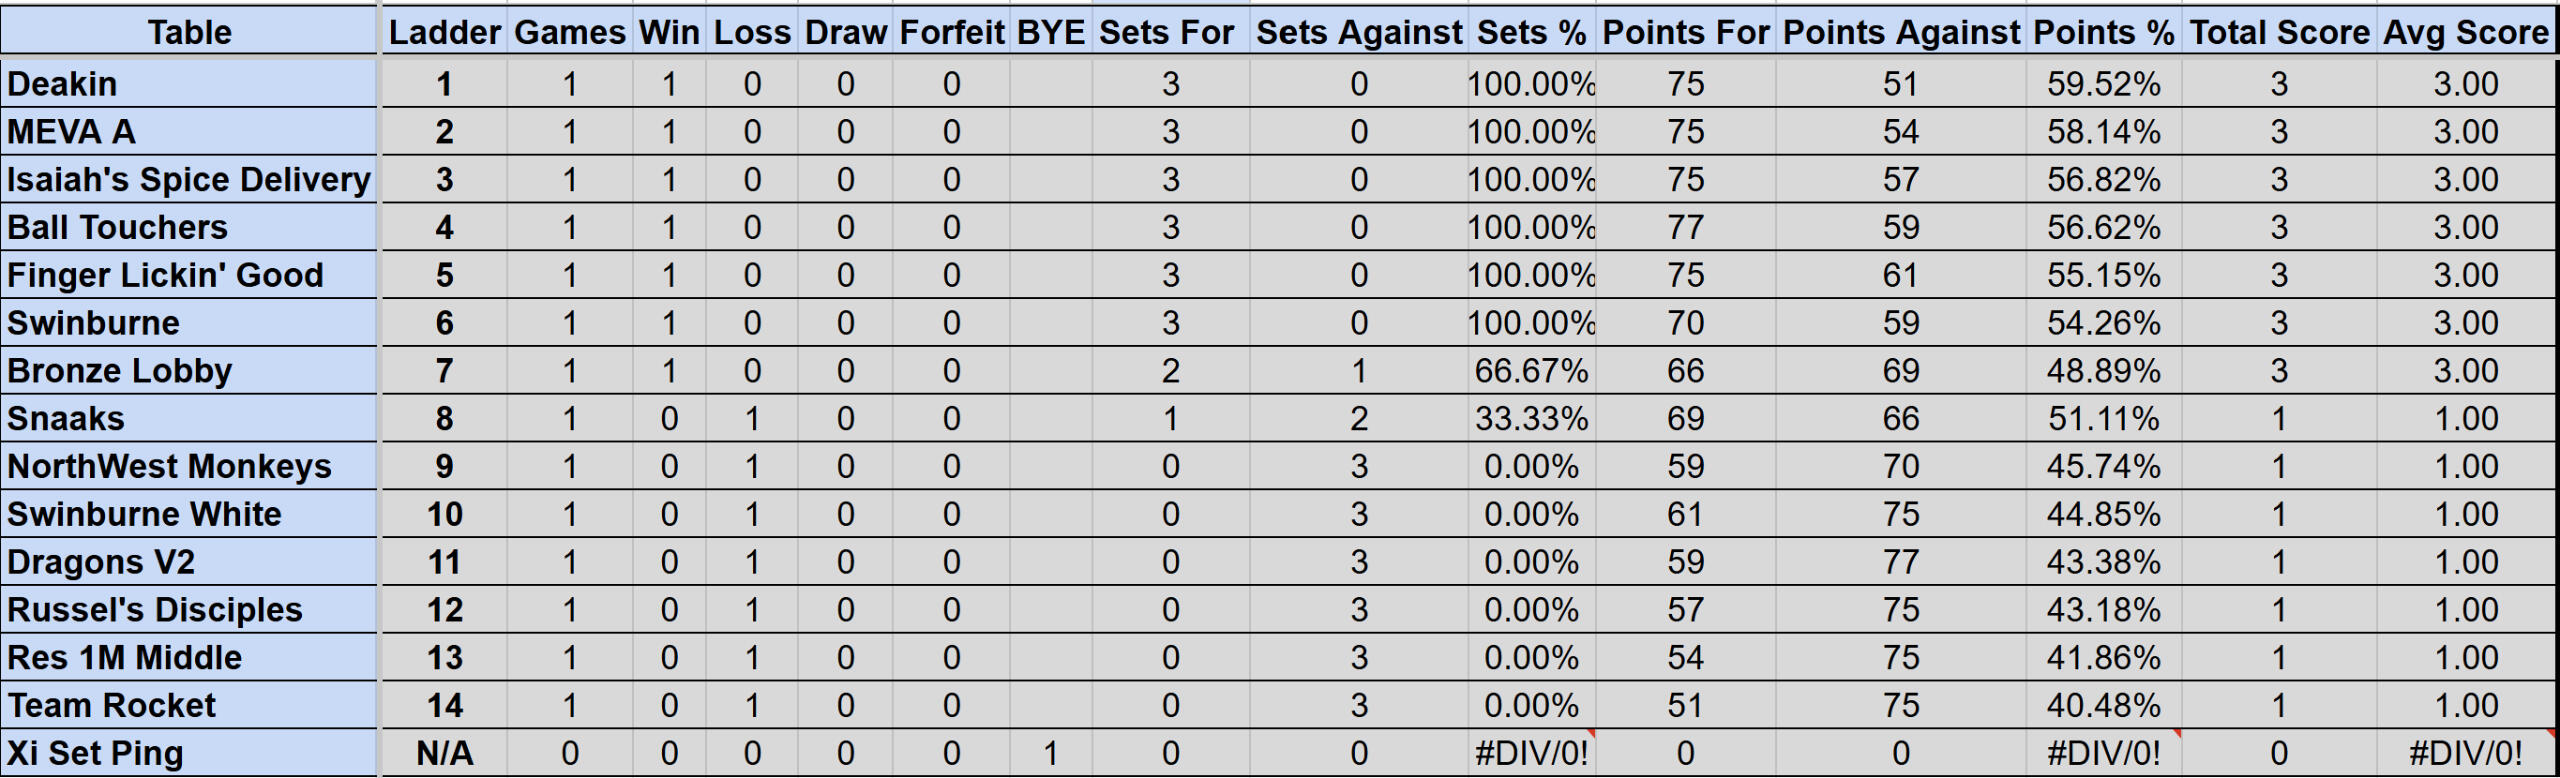Select the Ladder column header
Image resolution: width=2560 pixels, height=778 pixels.
444,32
